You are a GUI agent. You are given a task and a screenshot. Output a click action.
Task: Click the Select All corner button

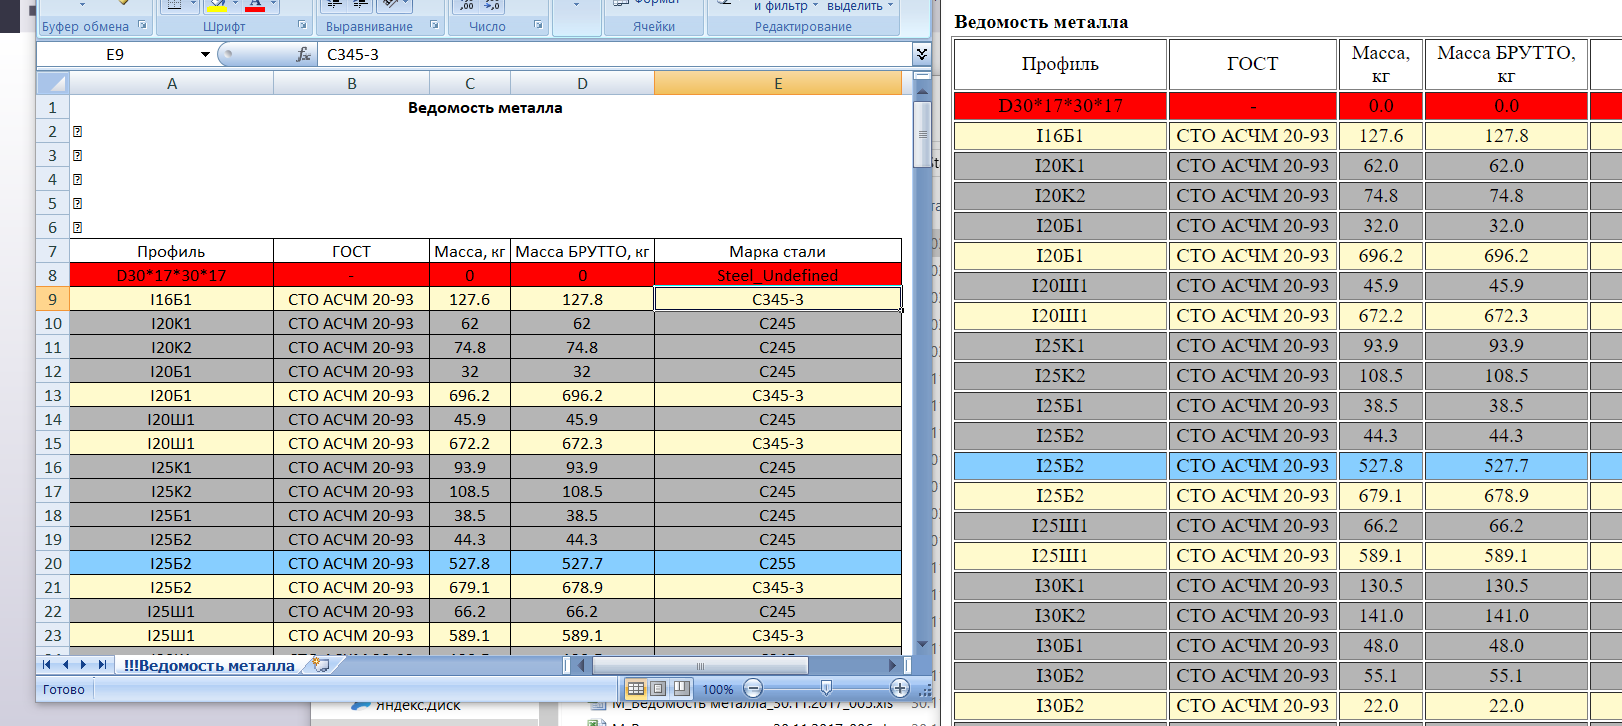click(52, 84)
